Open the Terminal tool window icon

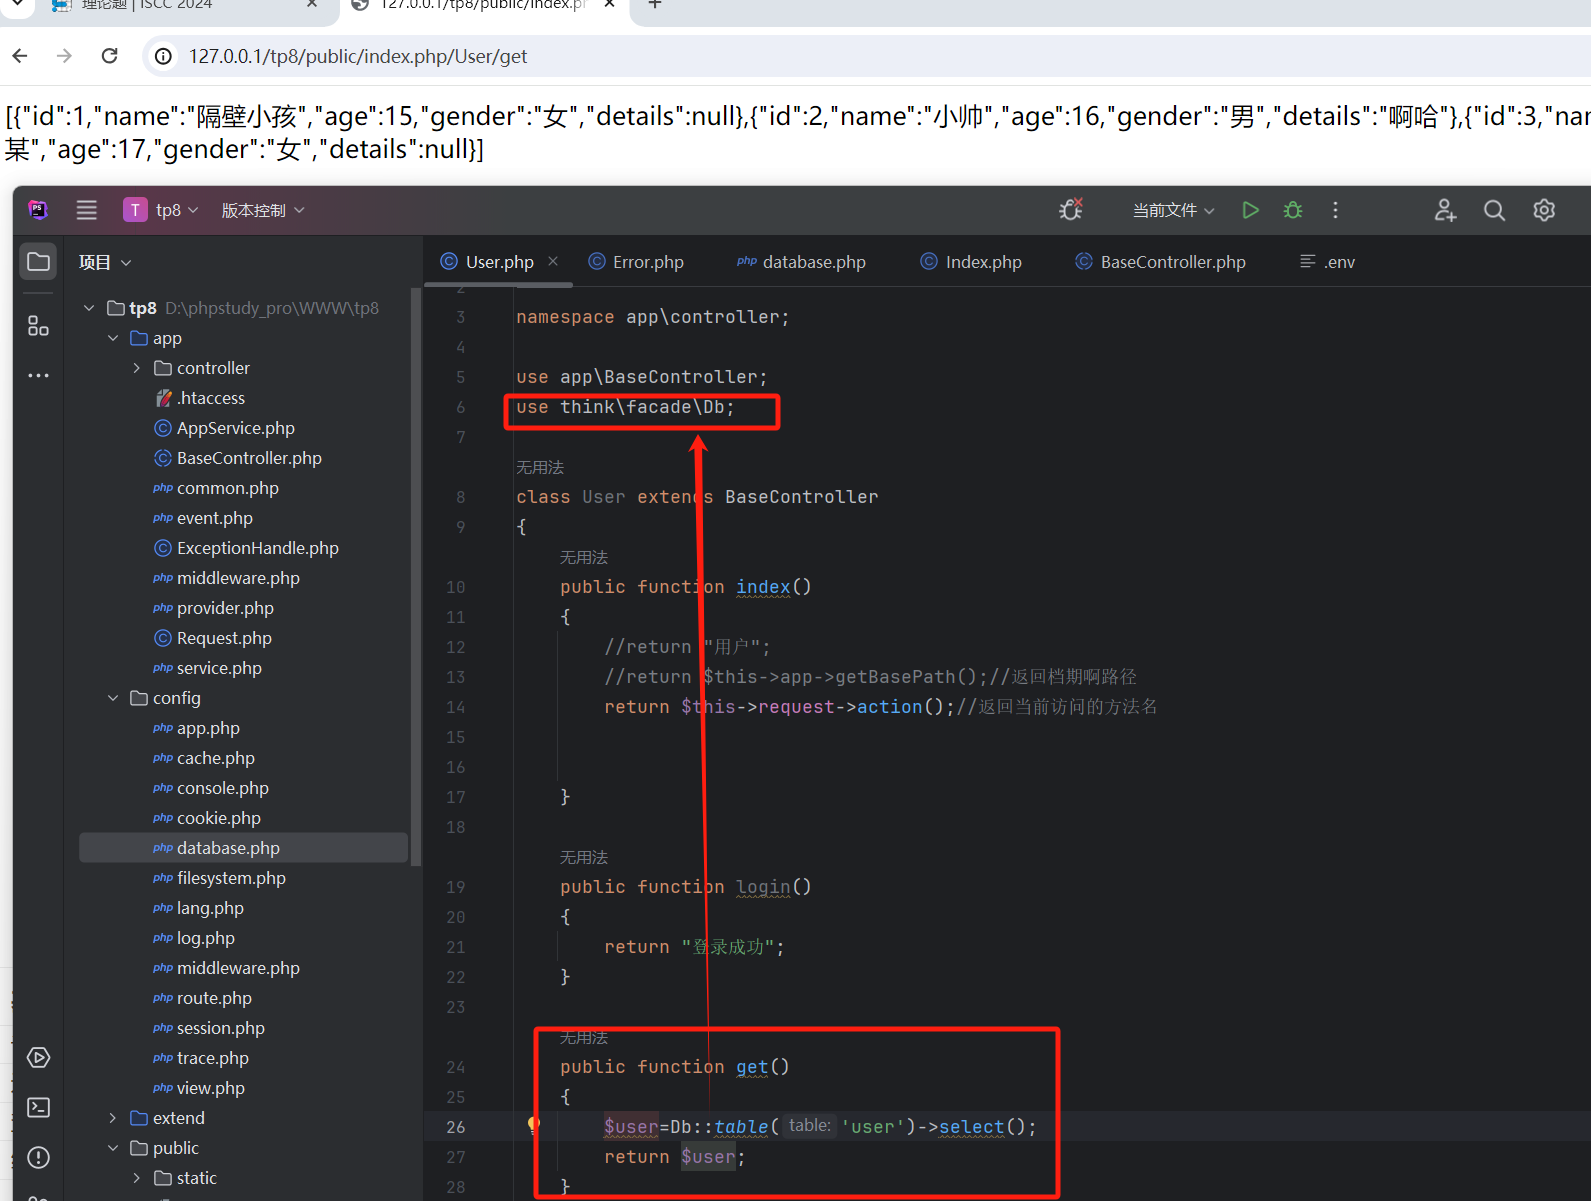click(x=38, y=1108)
